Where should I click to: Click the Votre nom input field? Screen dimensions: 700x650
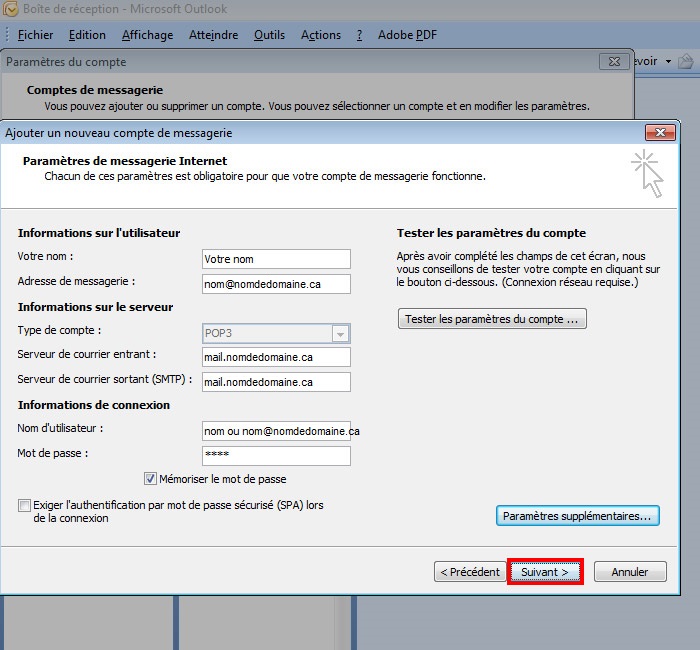276,259
